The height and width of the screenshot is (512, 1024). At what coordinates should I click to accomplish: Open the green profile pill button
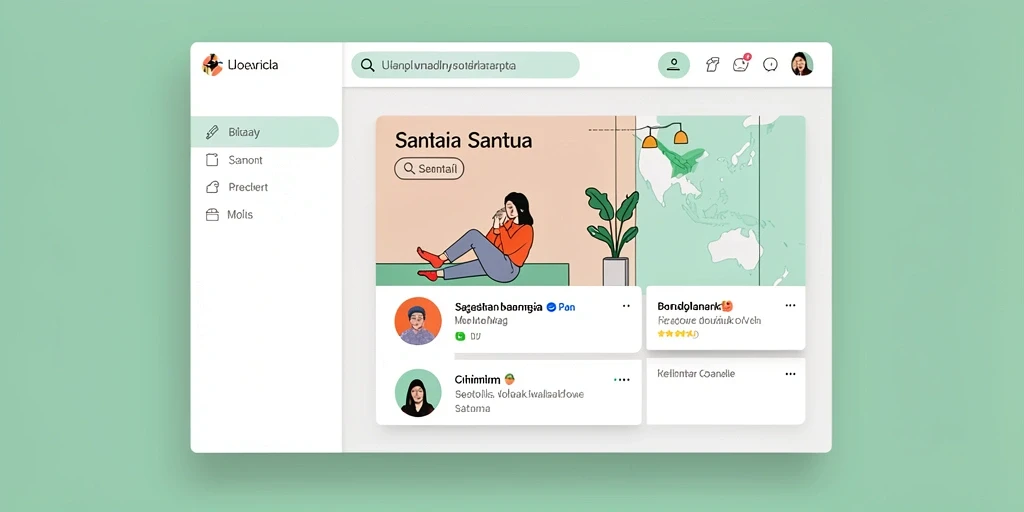click(673, 65)
